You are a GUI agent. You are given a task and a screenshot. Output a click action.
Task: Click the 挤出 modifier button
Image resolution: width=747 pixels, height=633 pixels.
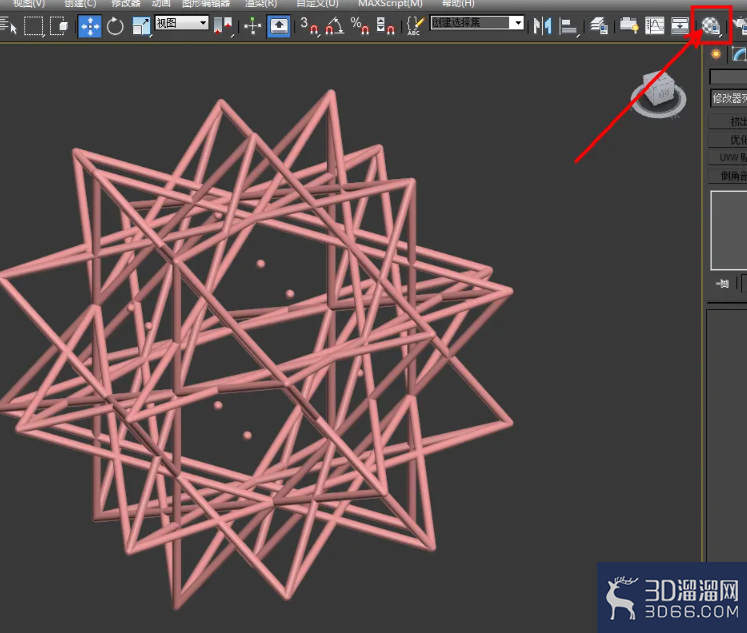[728, 121]
